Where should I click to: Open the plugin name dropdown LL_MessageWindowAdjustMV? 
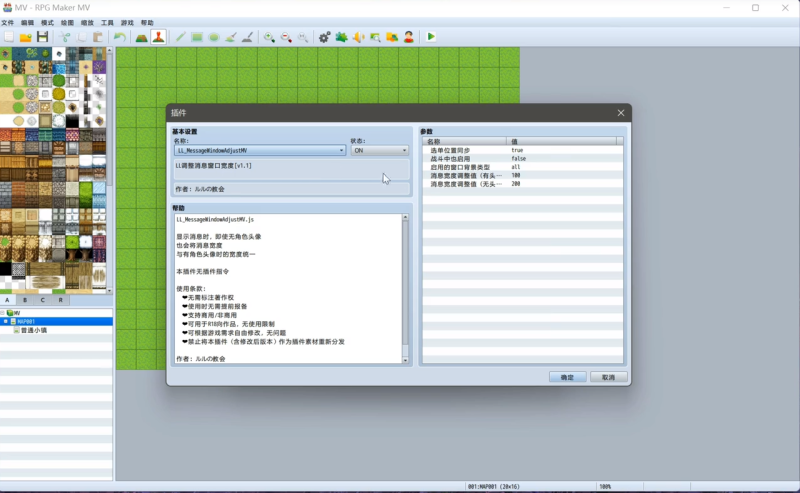click(260, 151)
